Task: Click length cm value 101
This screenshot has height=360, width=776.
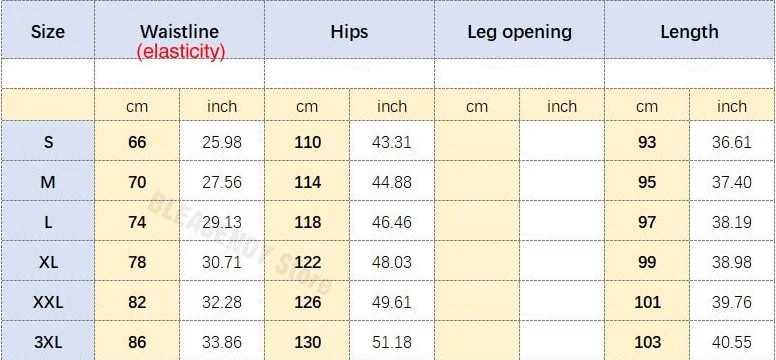Action: pyautogui.click(x=647, y=302)
